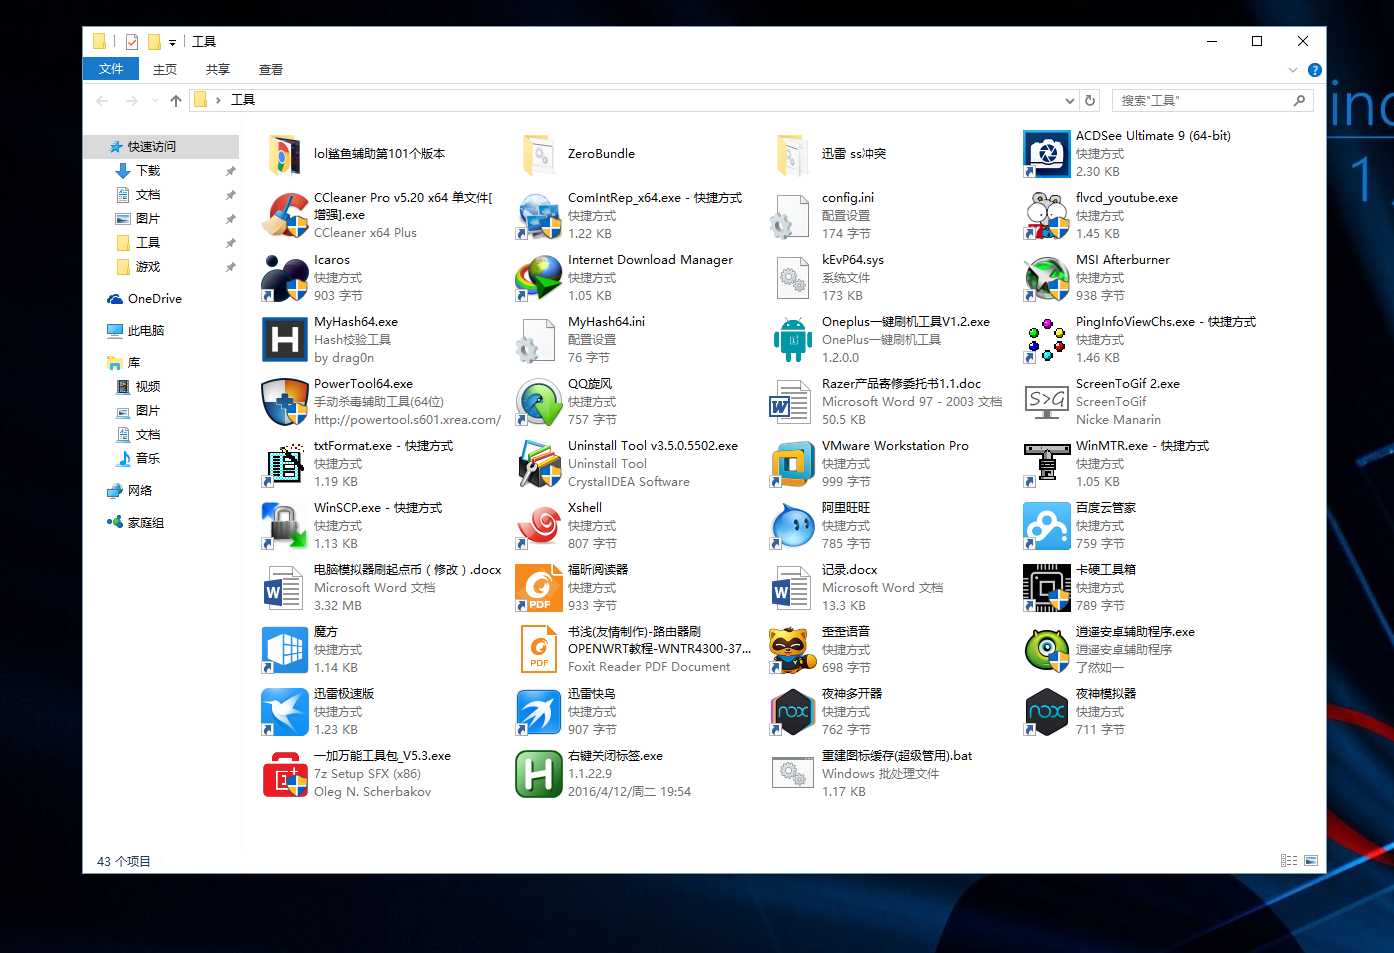The image size is (1394, 953).
Task: Open Explorer help question mark
Action: click(1315, 70)
